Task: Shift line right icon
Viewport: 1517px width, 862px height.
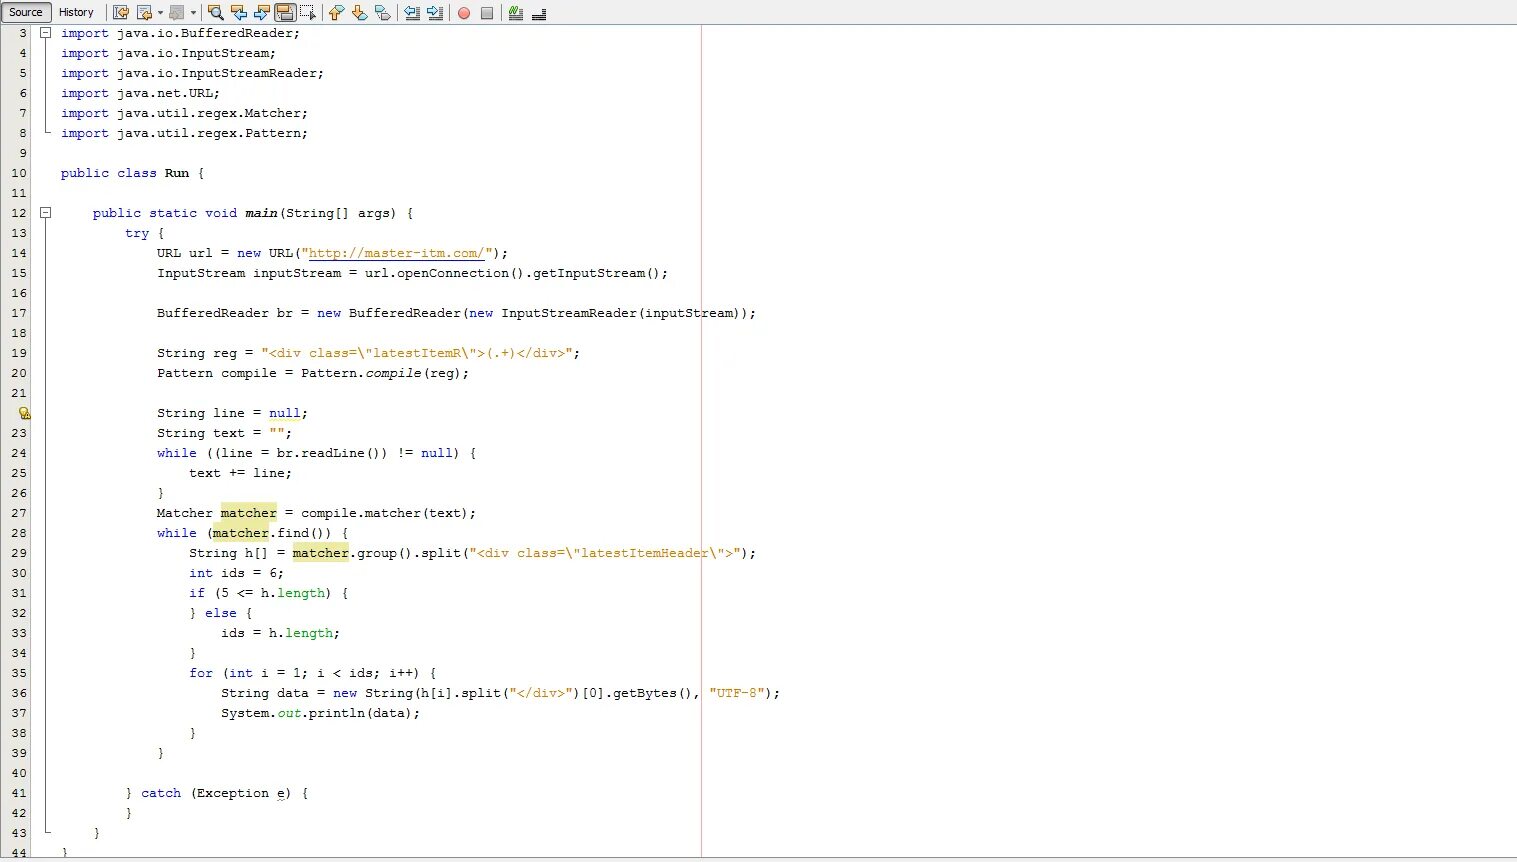Action: (x=434, y=13)
